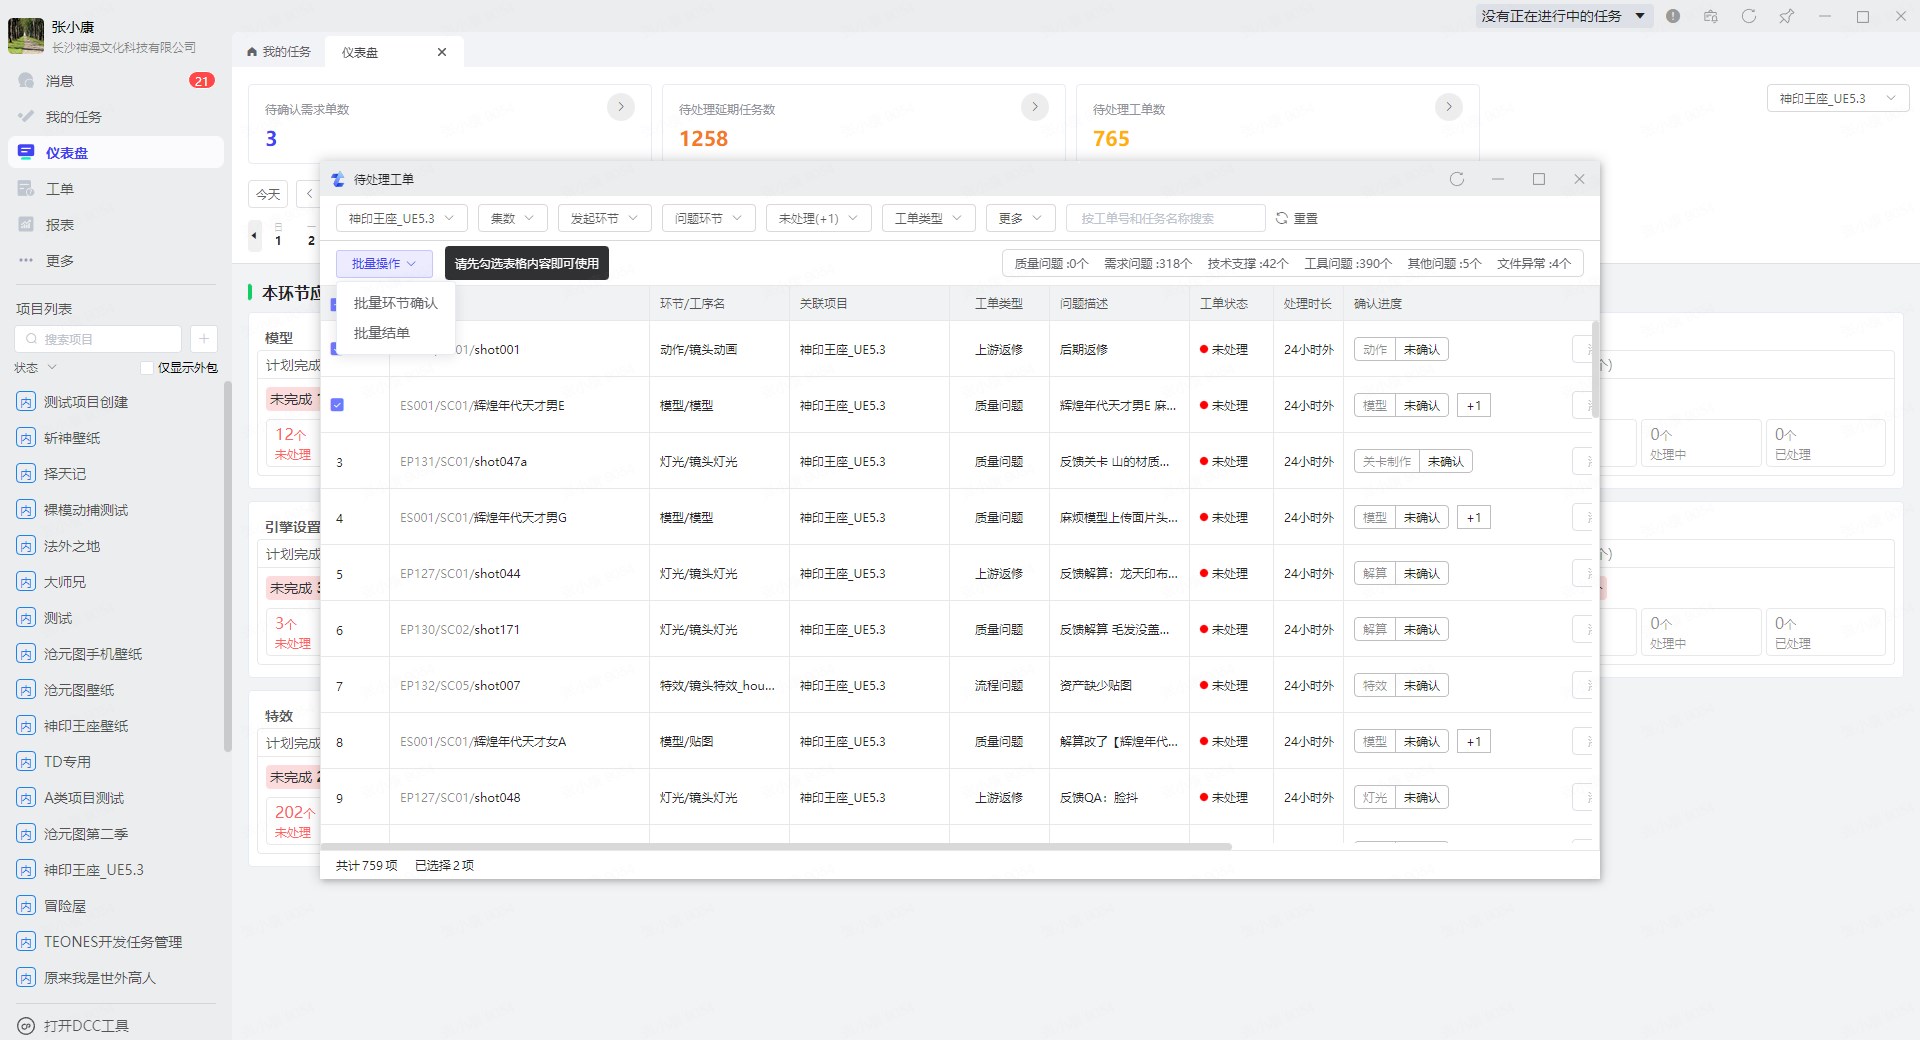The width and height of the screenshot is (1920, 1040).
Task: Click EP131/SC01/shot047a cell
Action: [x=520, y=462]
